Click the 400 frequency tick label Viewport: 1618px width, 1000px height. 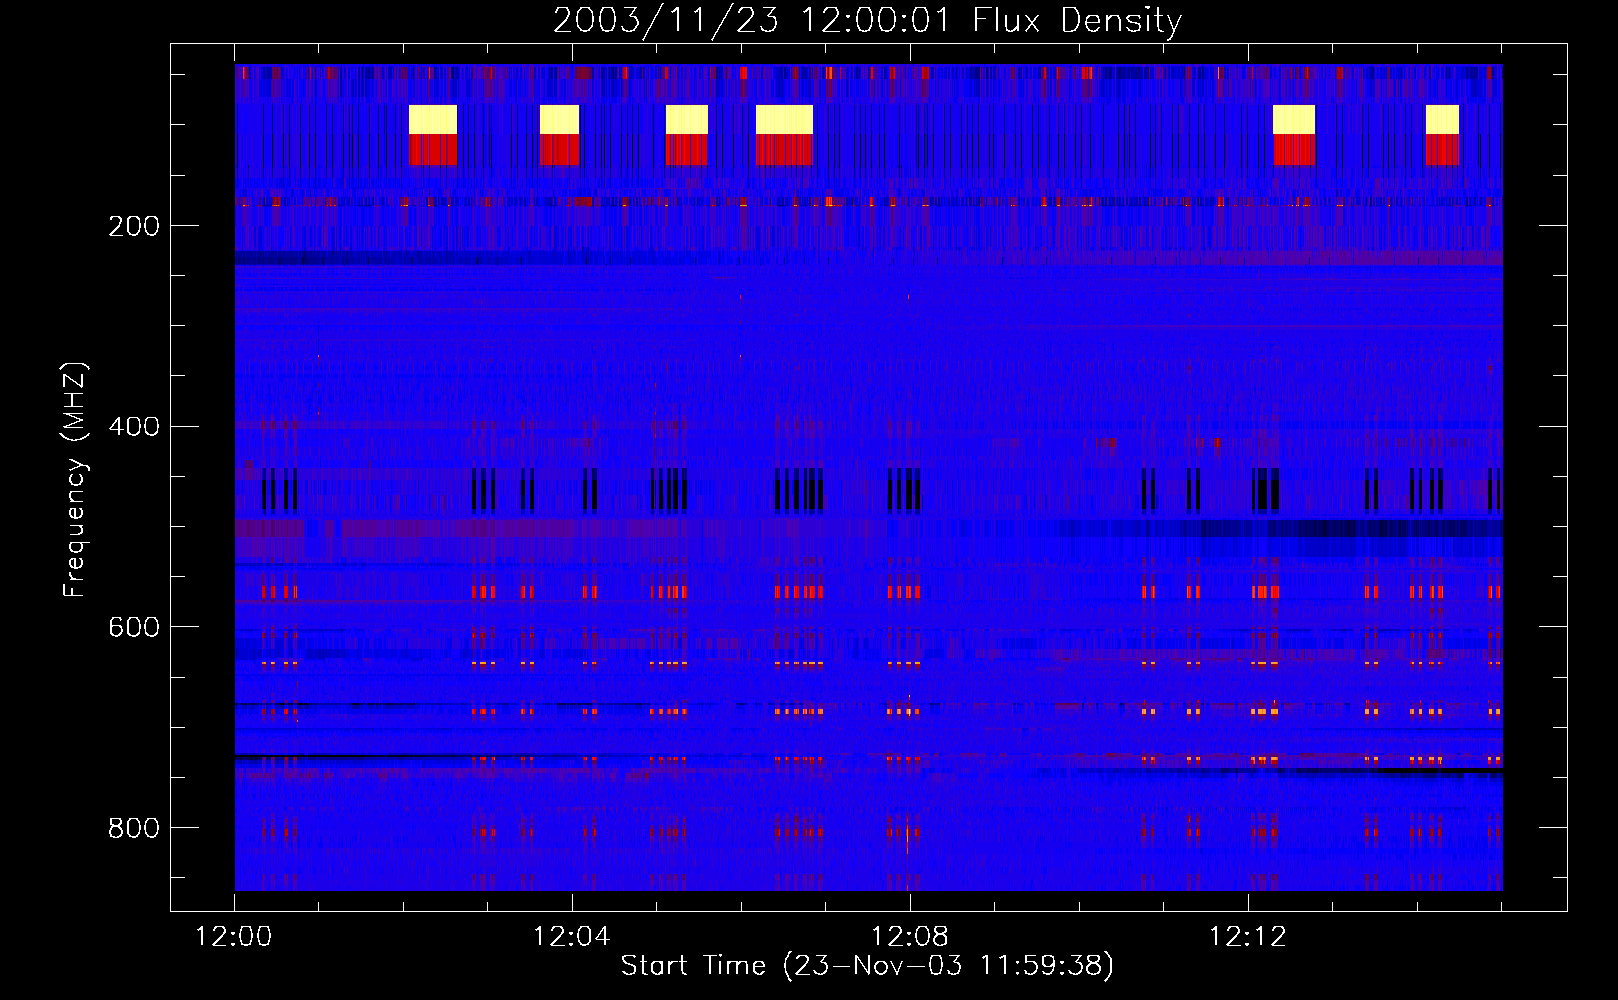pos(134,427)
